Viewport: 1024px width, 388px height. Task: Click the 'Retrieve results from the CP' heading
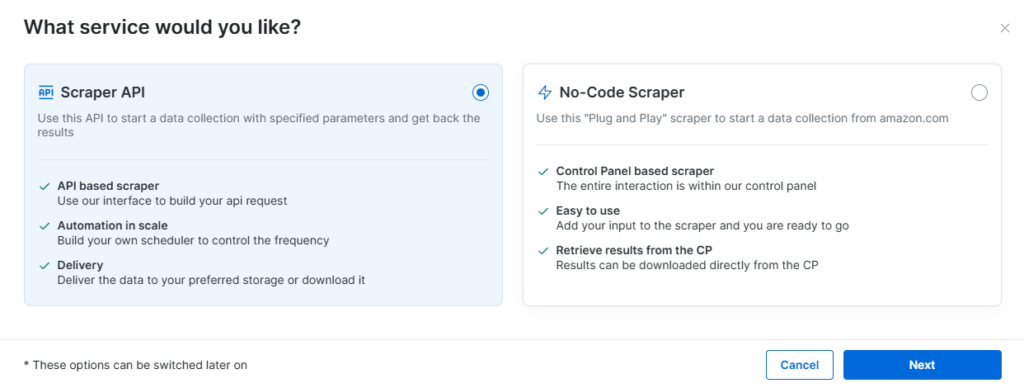pyautogui.click(x=633, y=250)
